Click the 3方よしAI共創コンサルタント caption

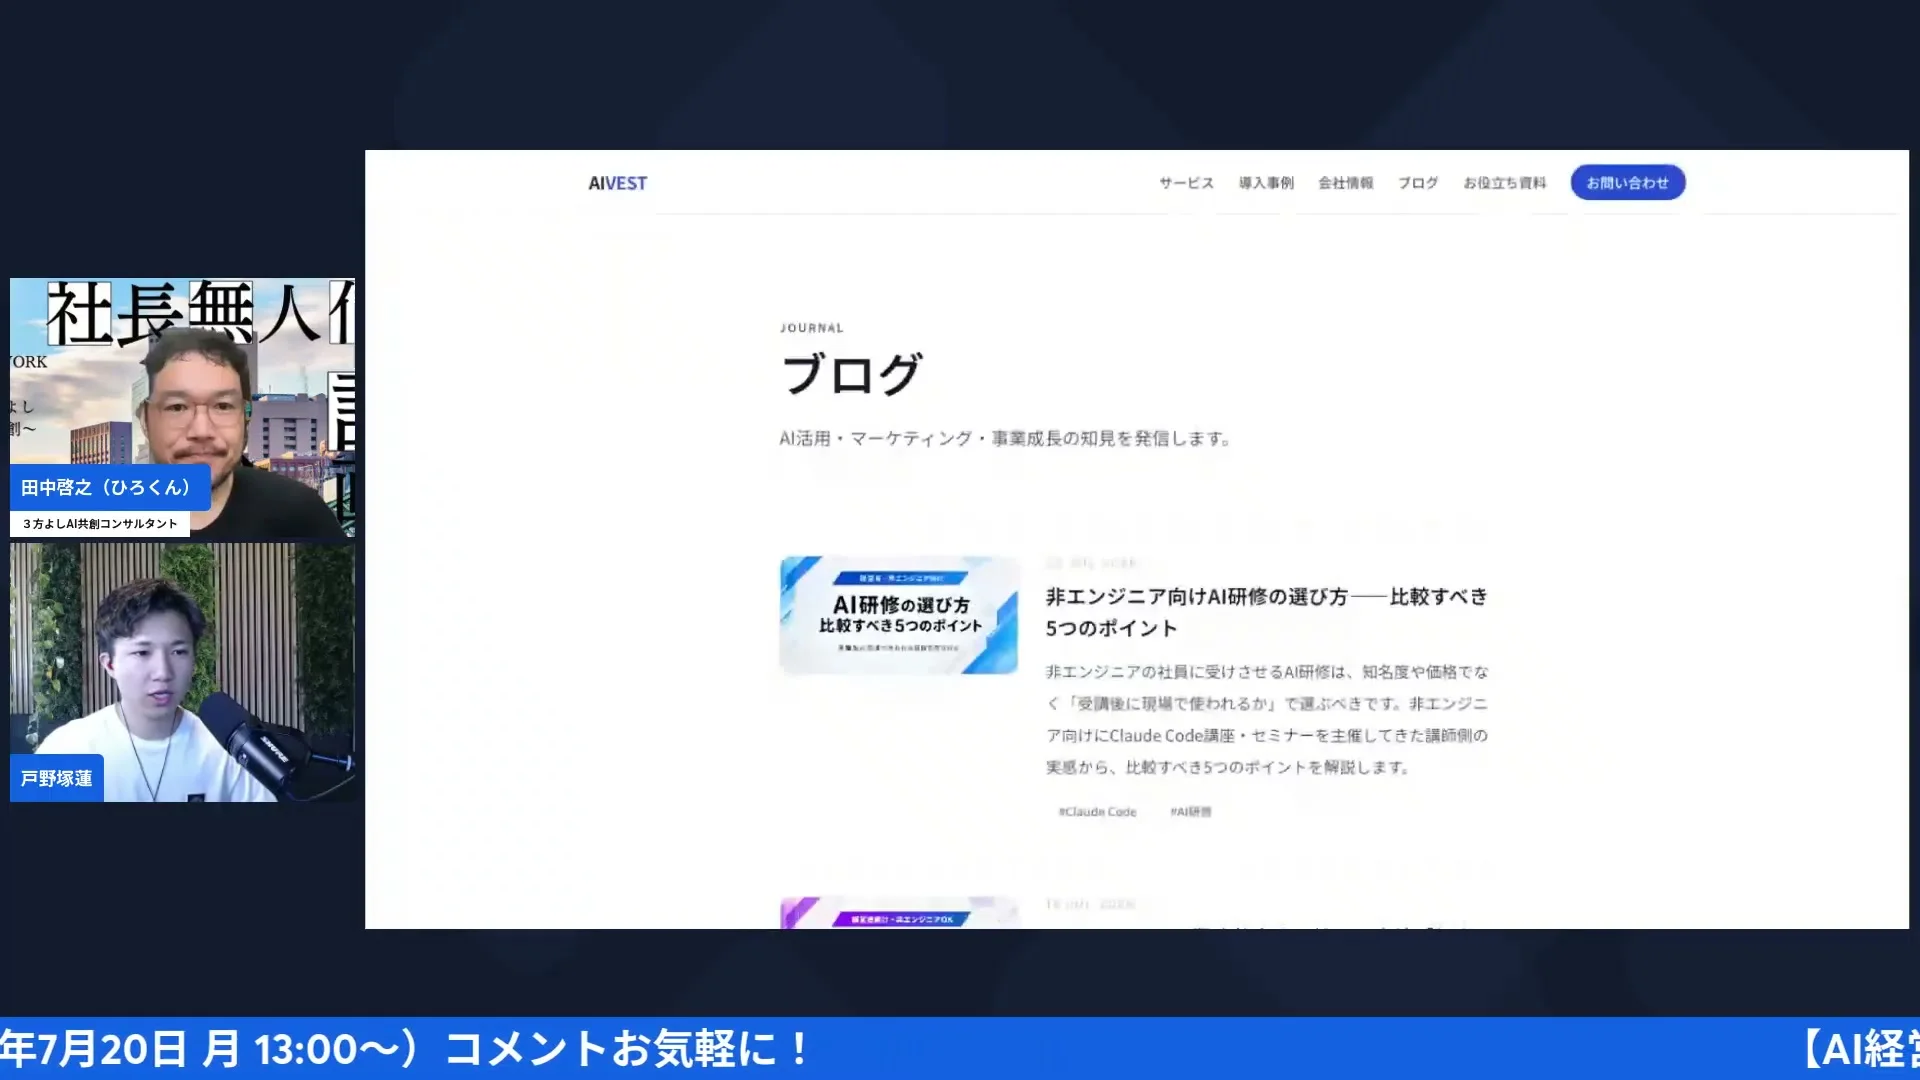click(x=100, y=524)
